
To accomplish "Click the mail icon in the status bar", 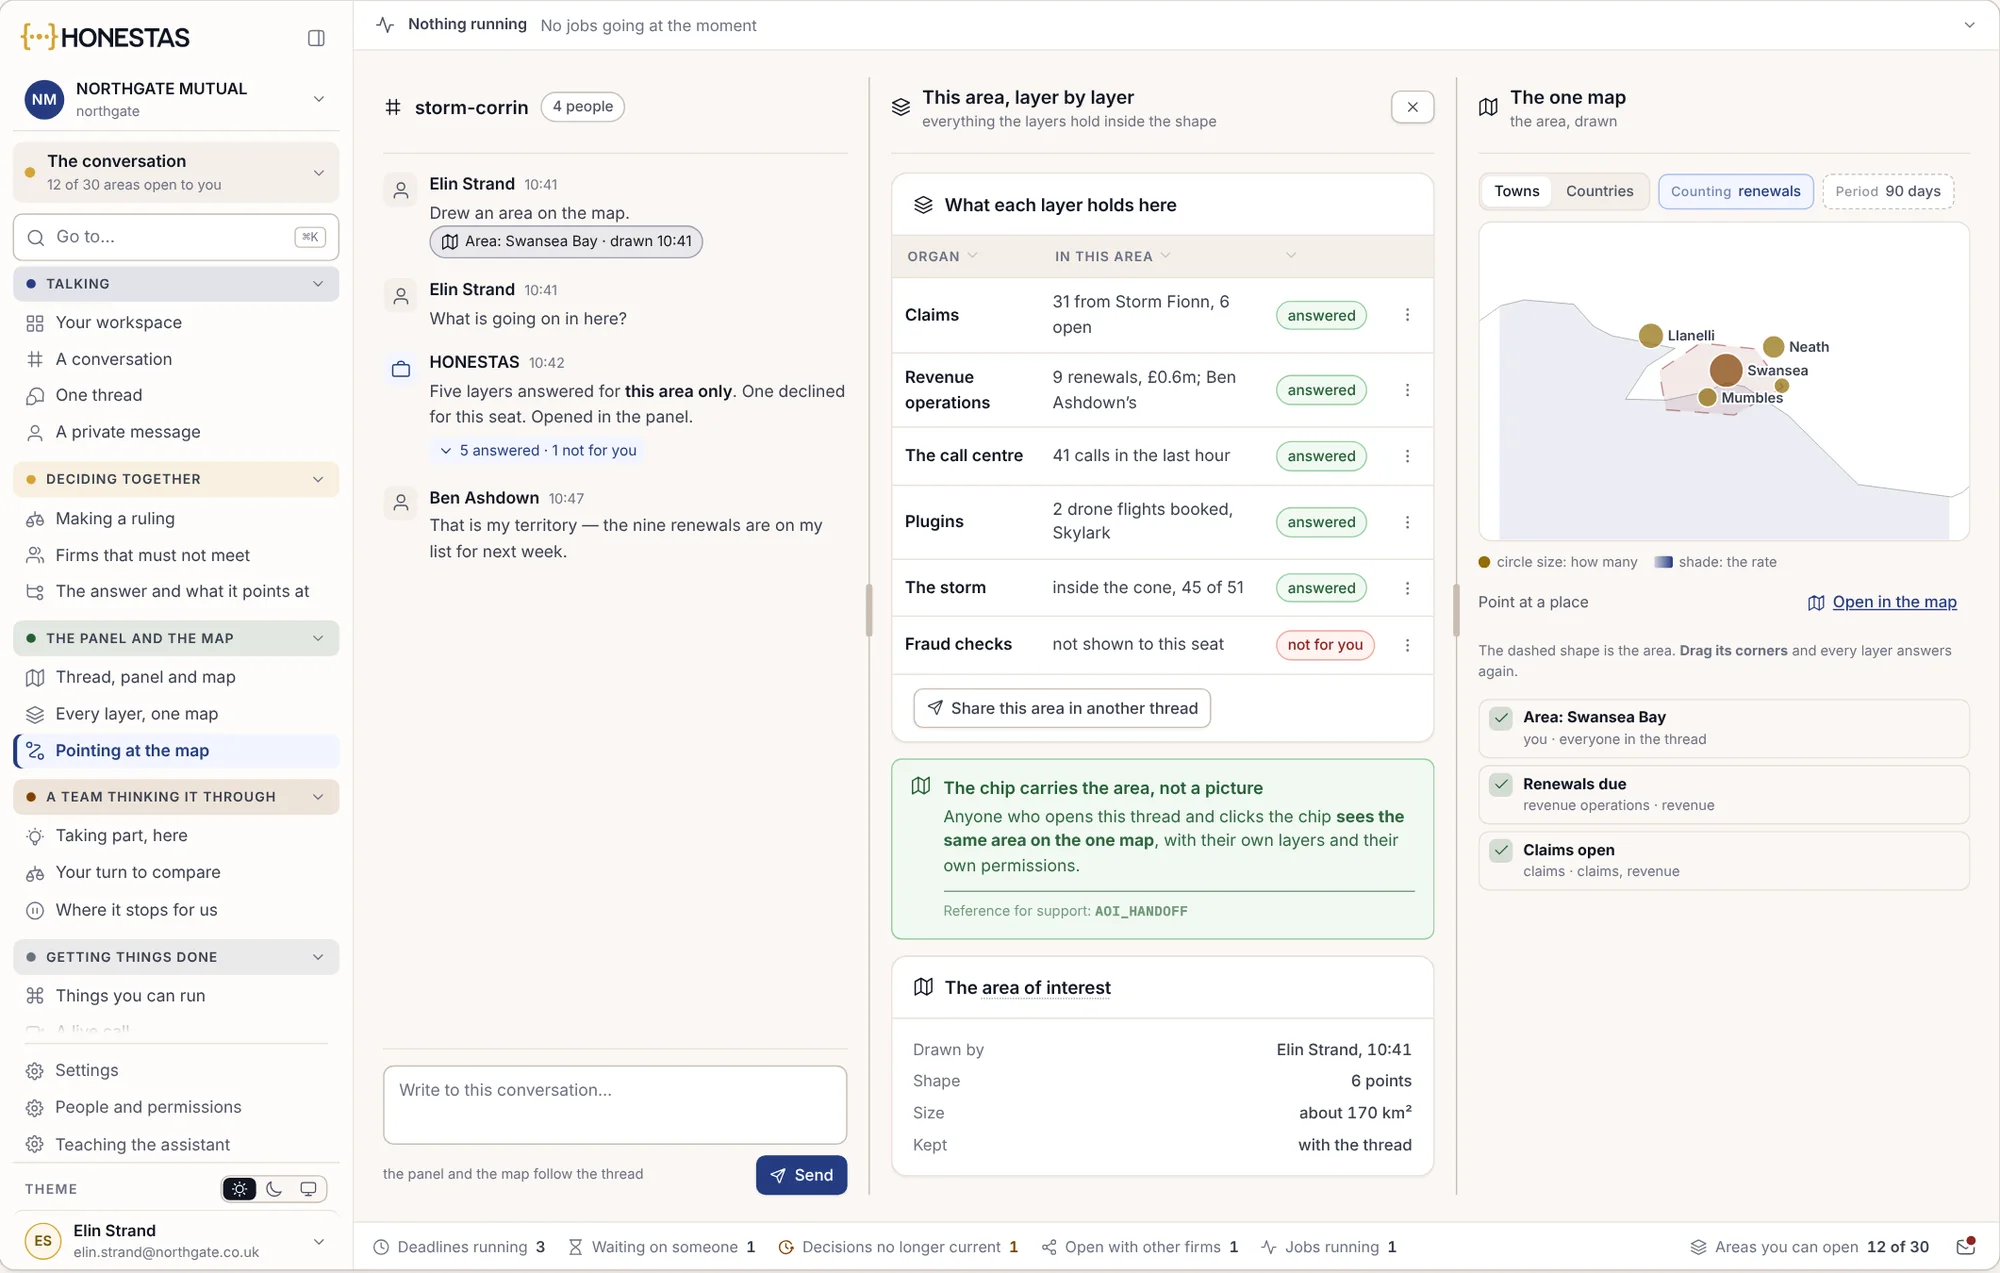I will [1965, 1246].
